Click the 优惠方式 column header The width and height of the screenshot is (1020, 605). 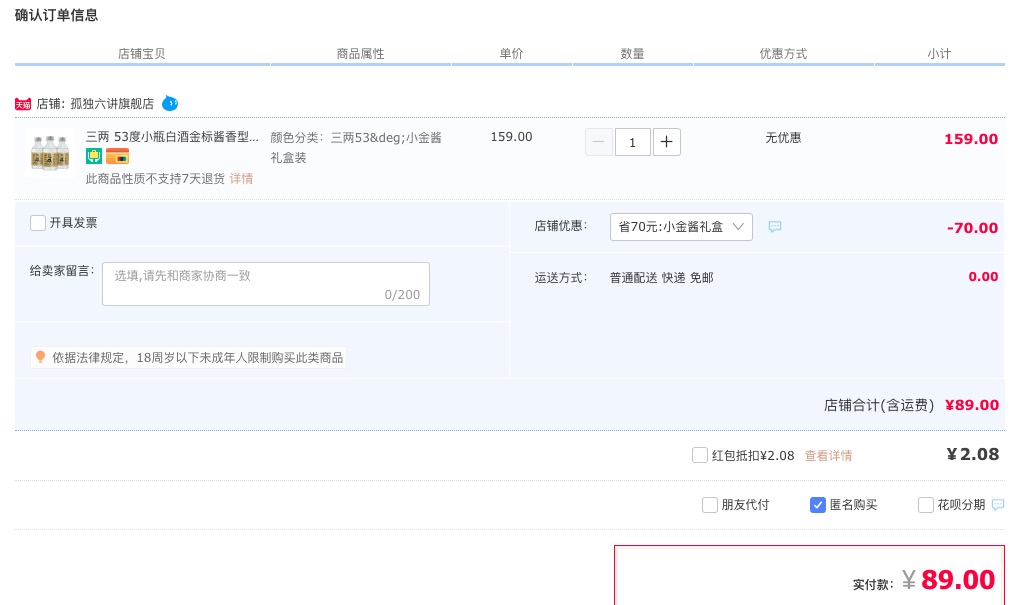783,54
